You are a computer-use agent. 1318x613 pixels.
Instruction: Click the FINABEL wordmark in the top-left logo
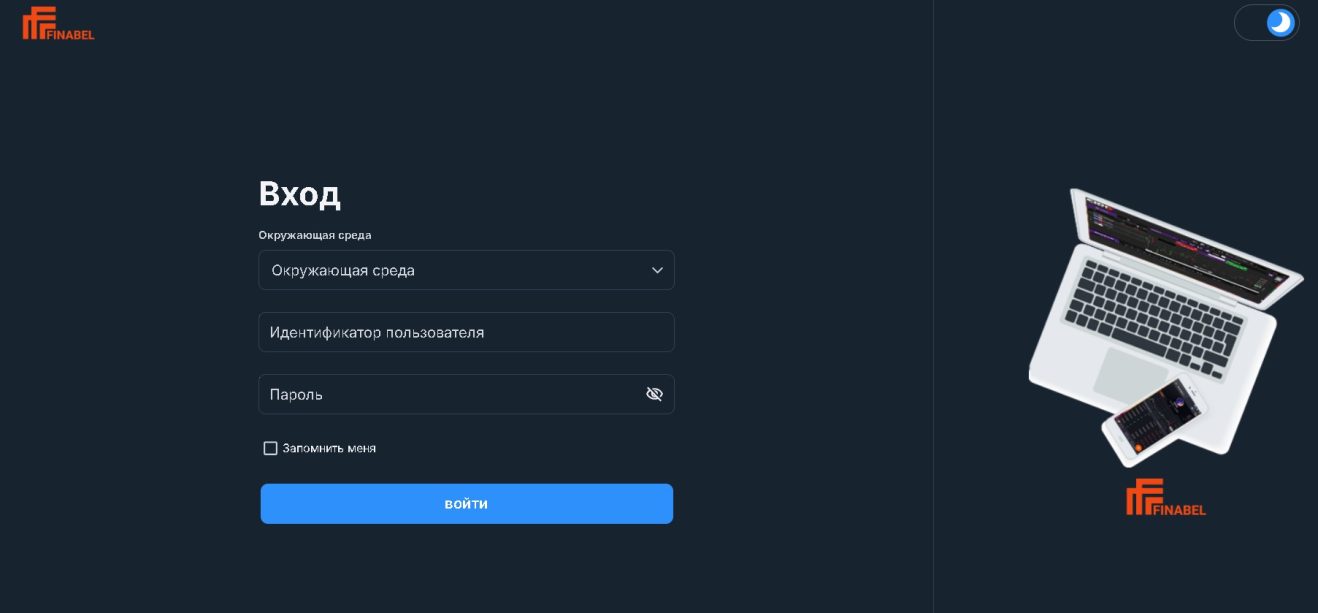(71, 35)
